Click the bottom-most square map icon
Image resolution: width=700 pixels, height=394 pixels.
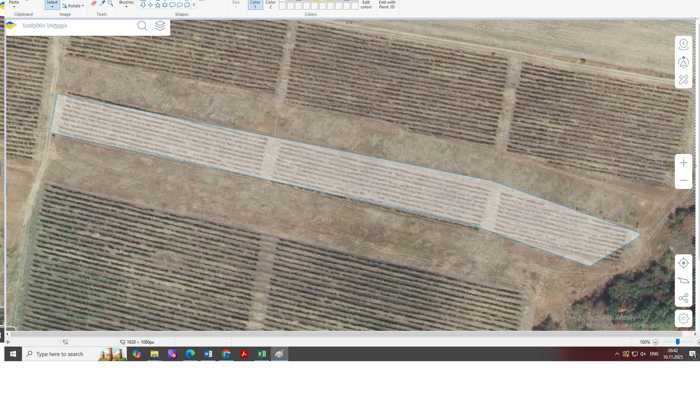click(x=683, y=318)
